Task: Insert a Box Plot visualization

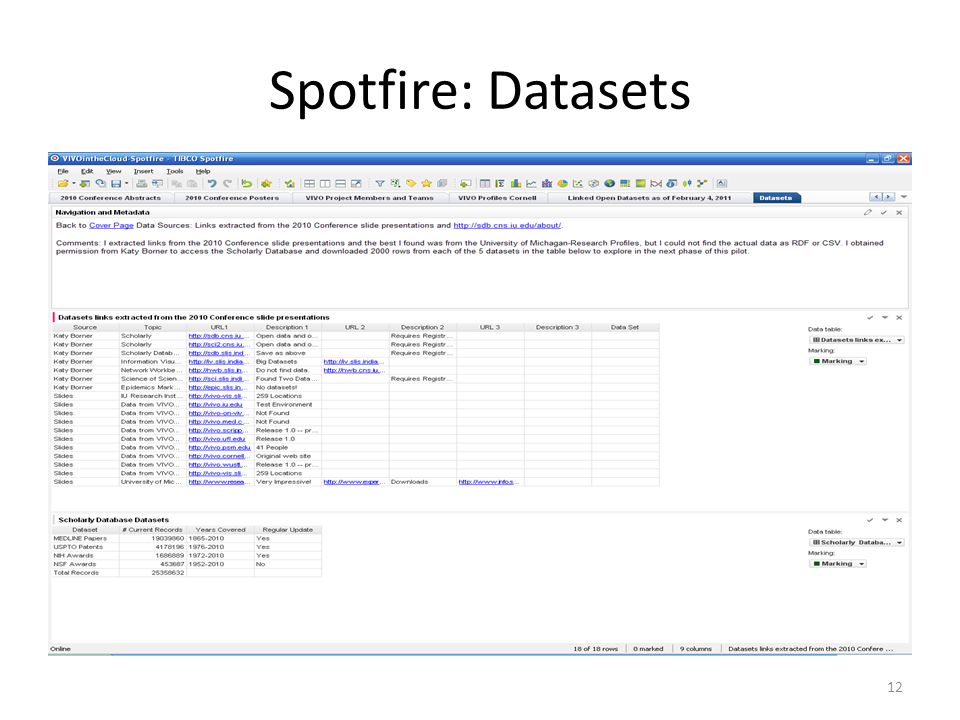Action: pyautogui.click(x=687, y=184)
